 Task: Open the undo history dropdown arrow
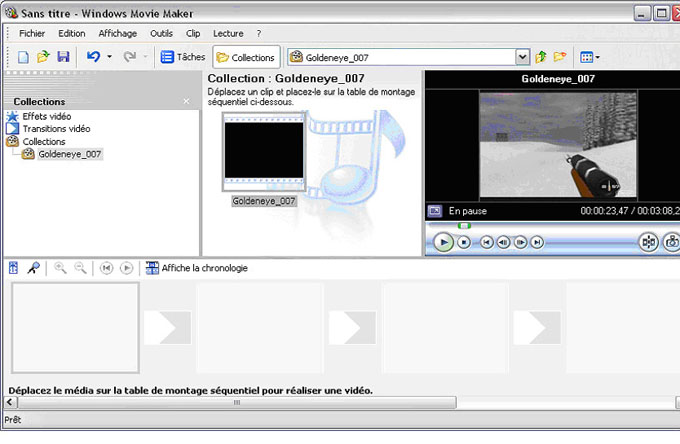pos(109,57)
